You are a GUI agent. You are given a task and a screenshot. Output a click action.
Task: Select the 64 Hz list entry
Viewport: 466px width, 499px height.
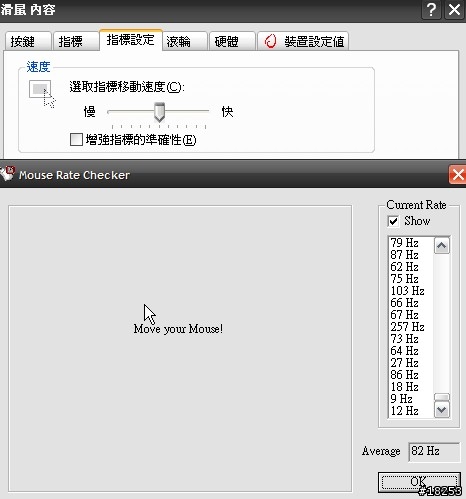pos(411,351)
